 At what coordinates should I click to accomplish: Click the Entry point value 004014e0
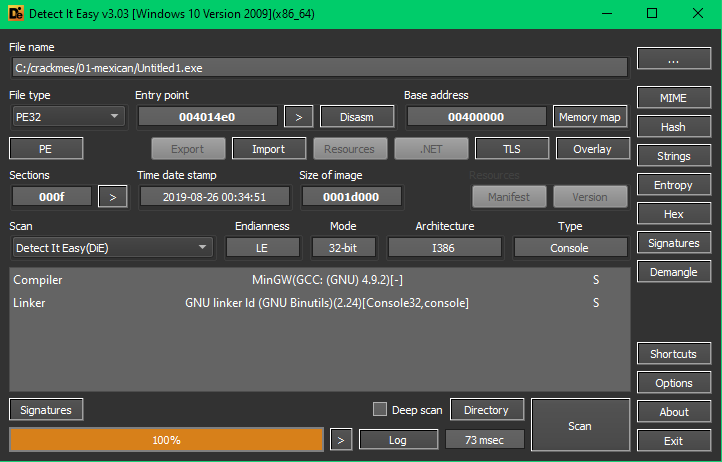coord(207,117)
